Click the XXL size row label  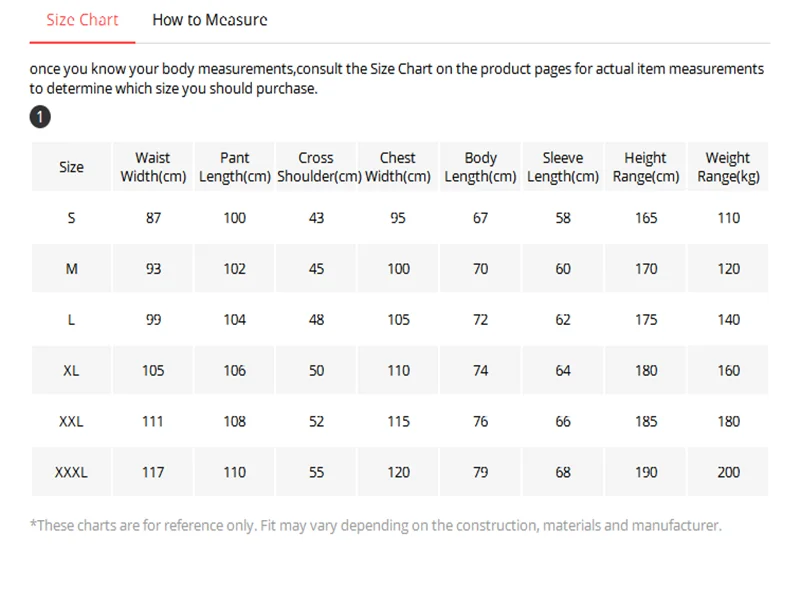(71, 421)
